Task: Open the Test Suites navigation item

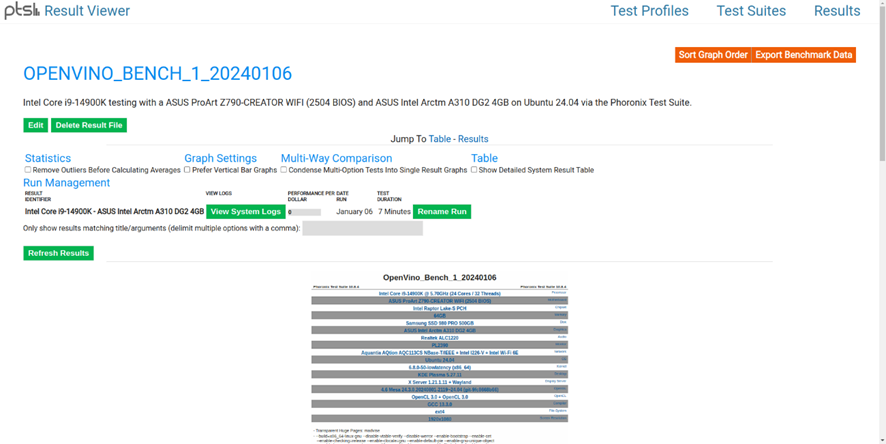Action: point(751,11)
